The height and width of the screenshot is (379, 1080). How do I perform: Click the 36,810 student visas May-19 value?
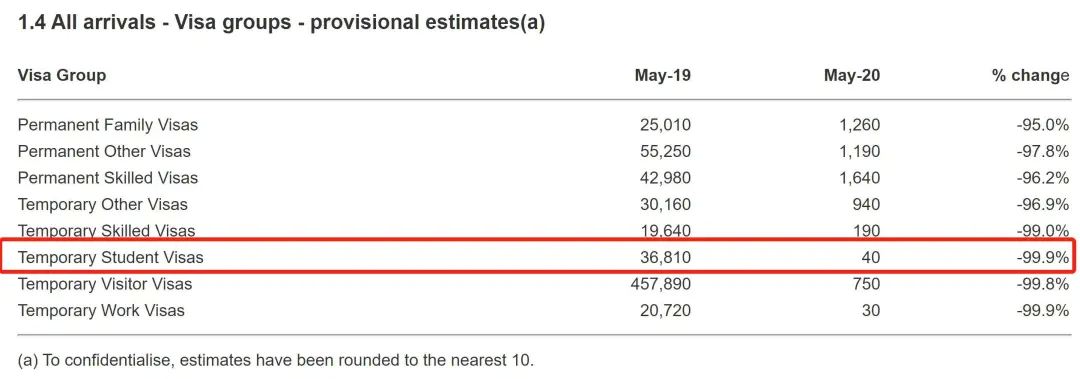click(x=665, y=257)
